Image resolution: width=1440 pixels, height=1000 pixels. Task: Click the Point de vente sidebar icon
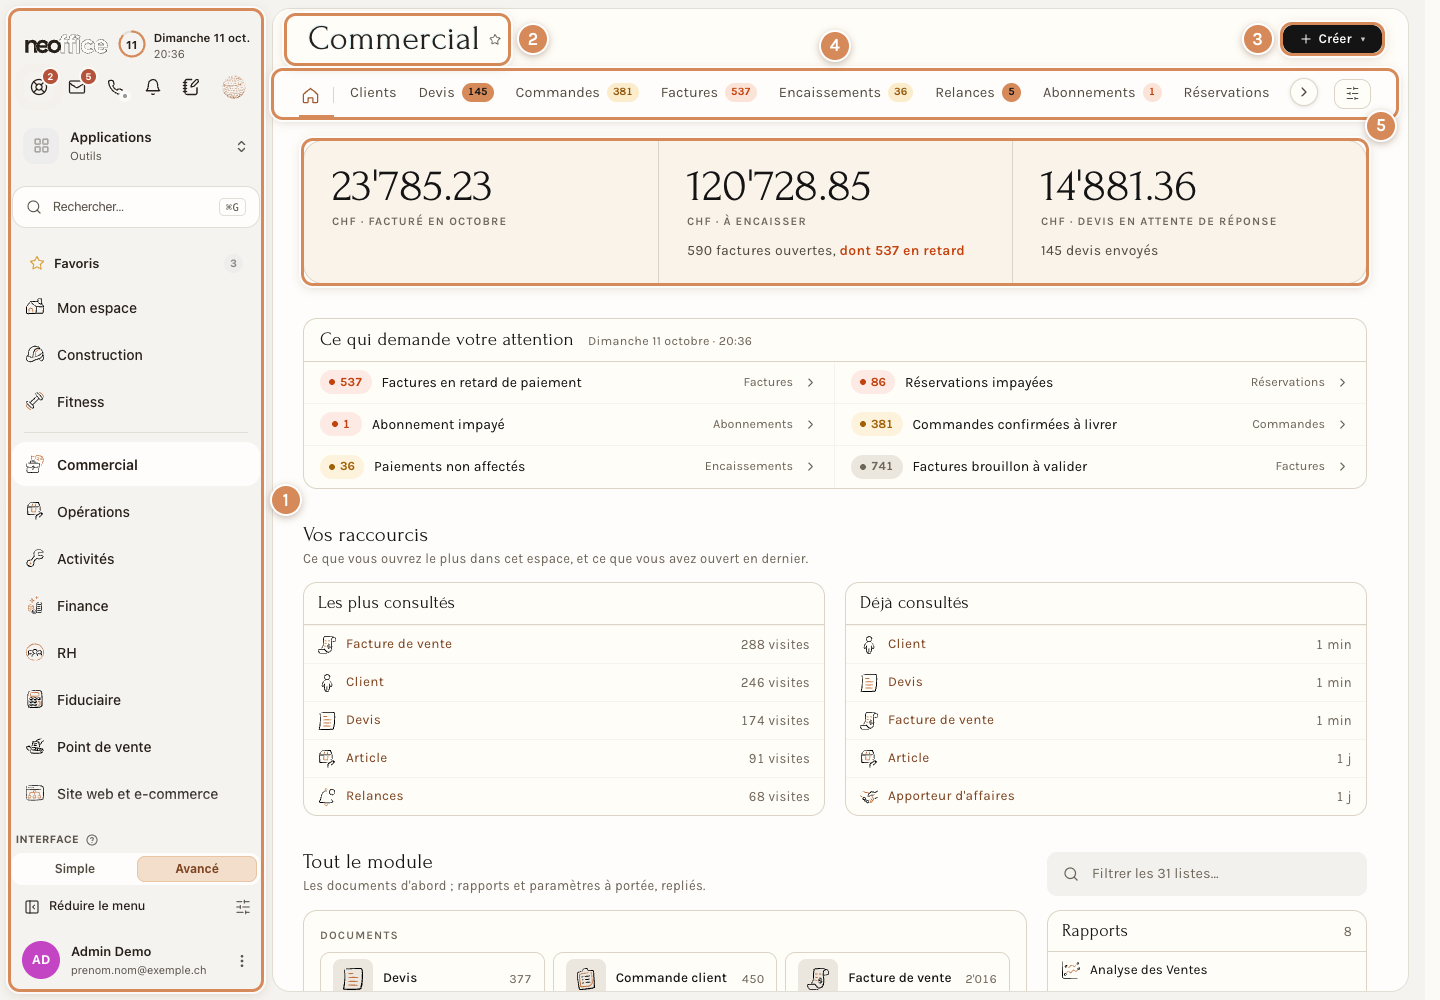click(35, 746)
